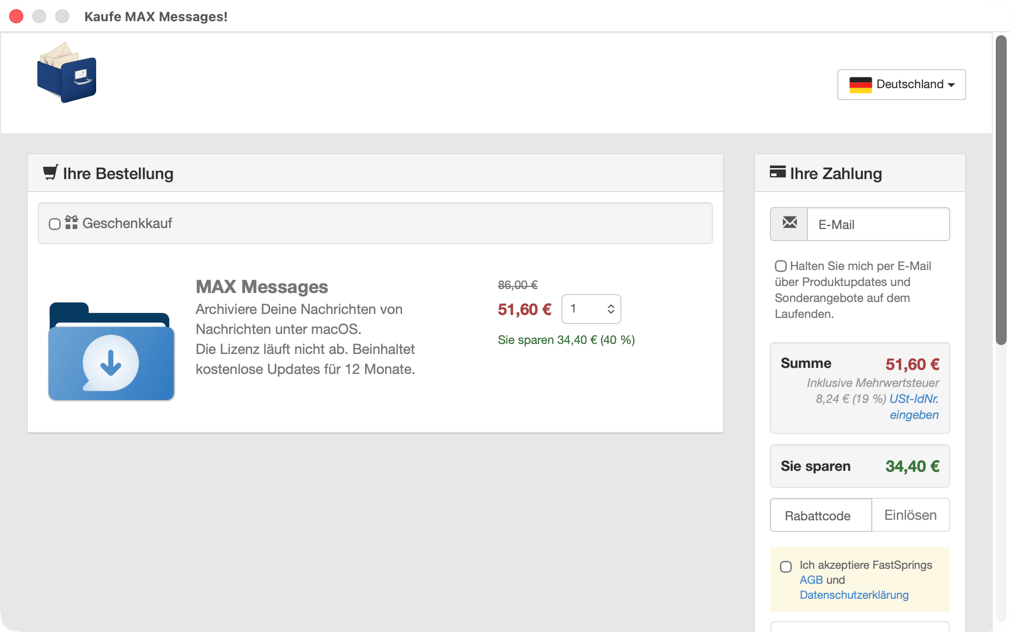This screenshot has width=1010, height=632.
Task: Click the German flag icon
Action: click(860, 85)
